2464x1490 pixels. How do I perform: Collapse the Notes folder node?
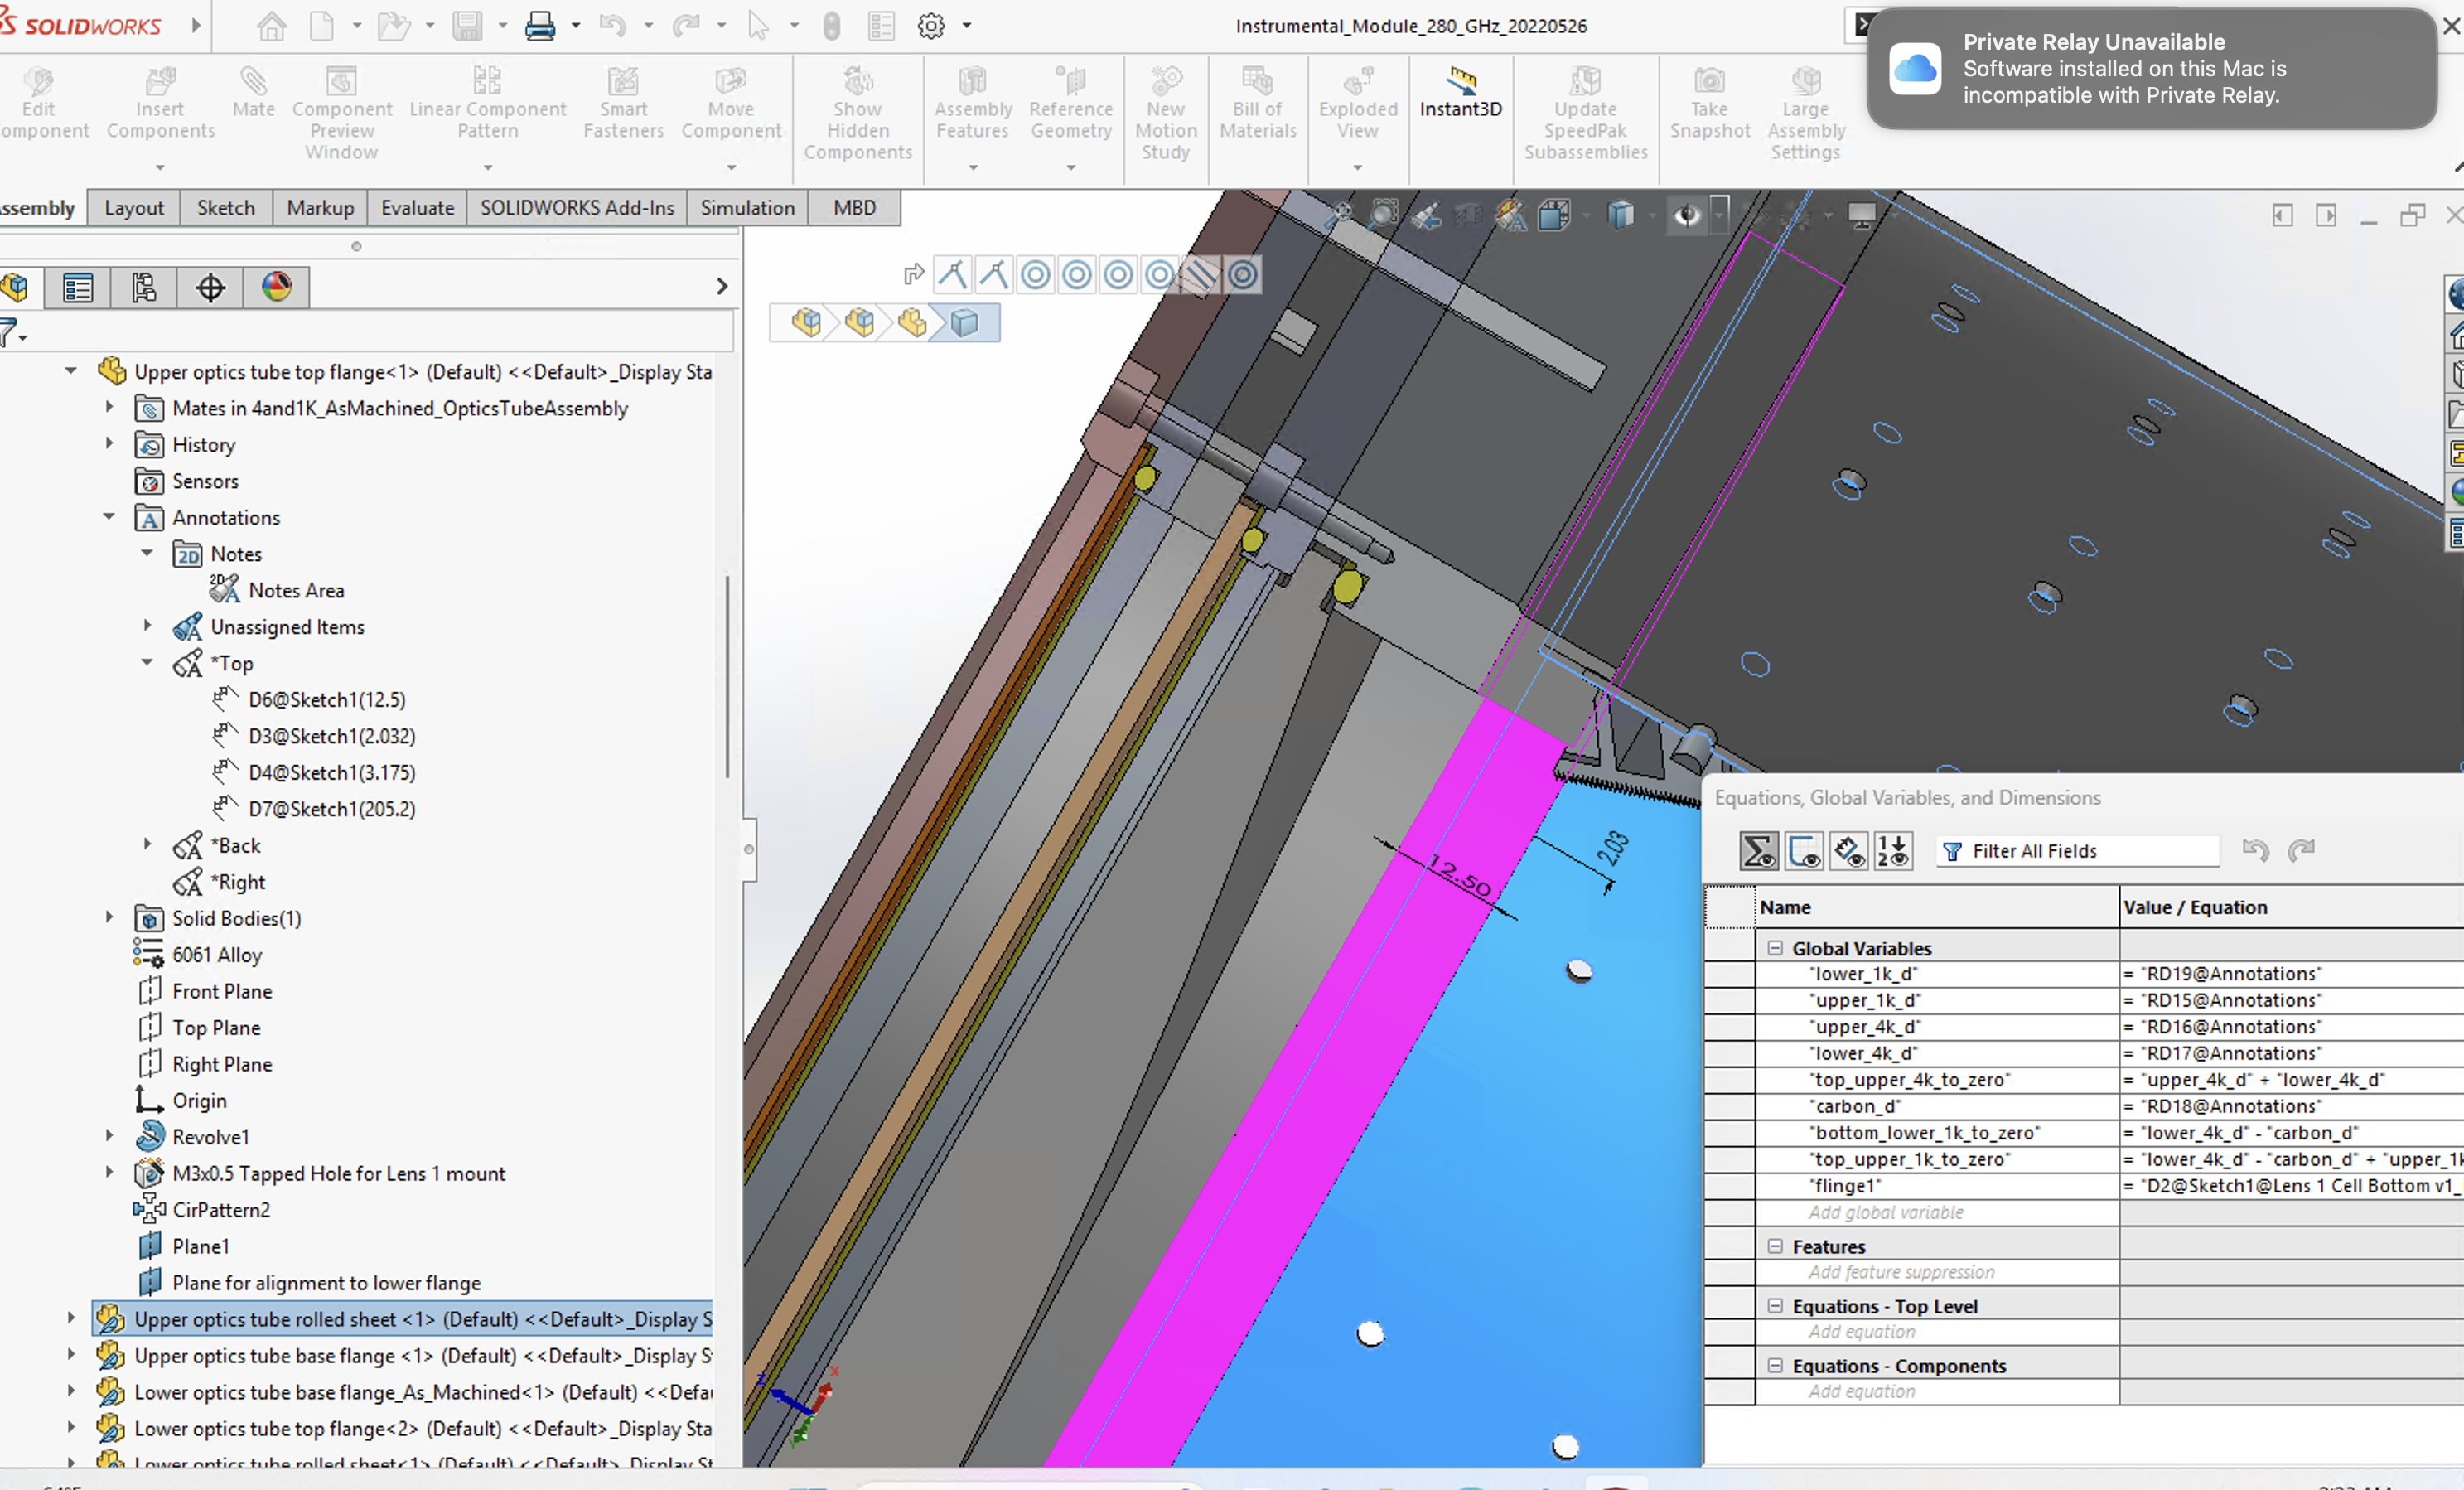[x=147, y=553]
